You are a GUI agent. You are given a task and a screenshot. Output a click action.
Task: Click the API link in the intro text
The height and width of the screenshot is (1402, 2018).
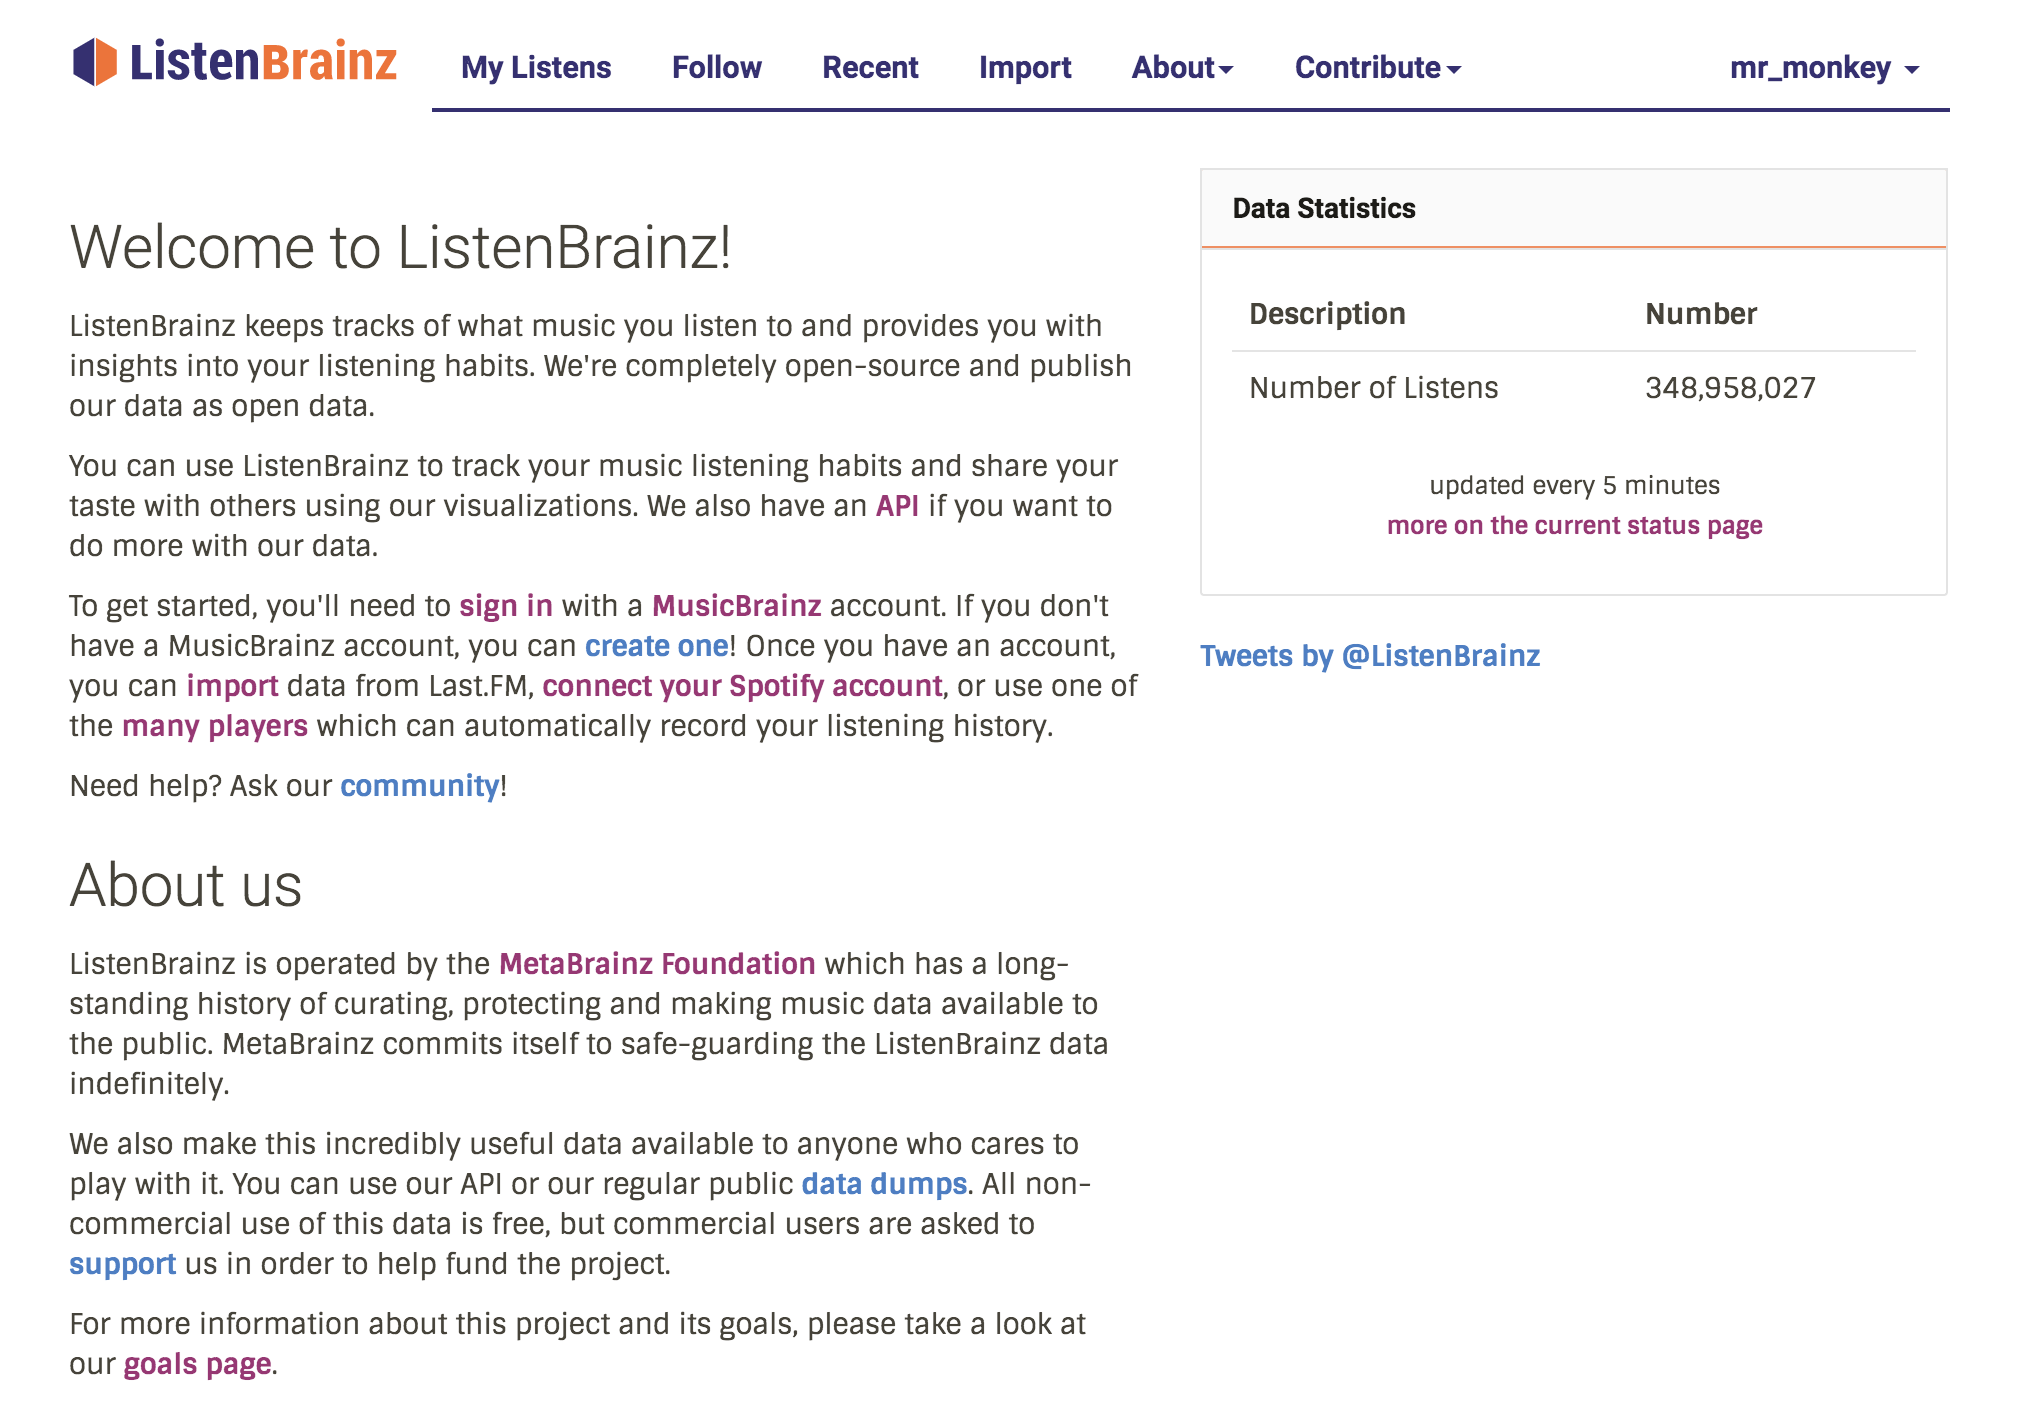(x=897, y=506)
